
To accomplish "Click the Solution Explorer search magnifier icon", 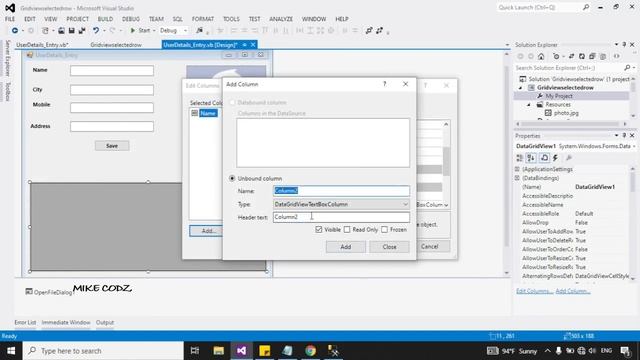I will [627, 68].
